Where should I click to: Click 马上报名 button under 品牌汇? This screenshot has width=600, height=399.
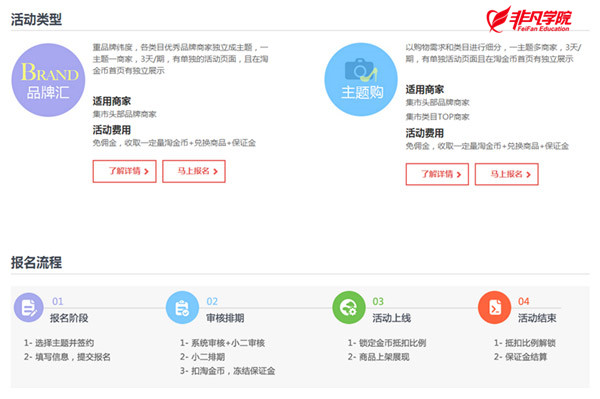click(194, 171)
